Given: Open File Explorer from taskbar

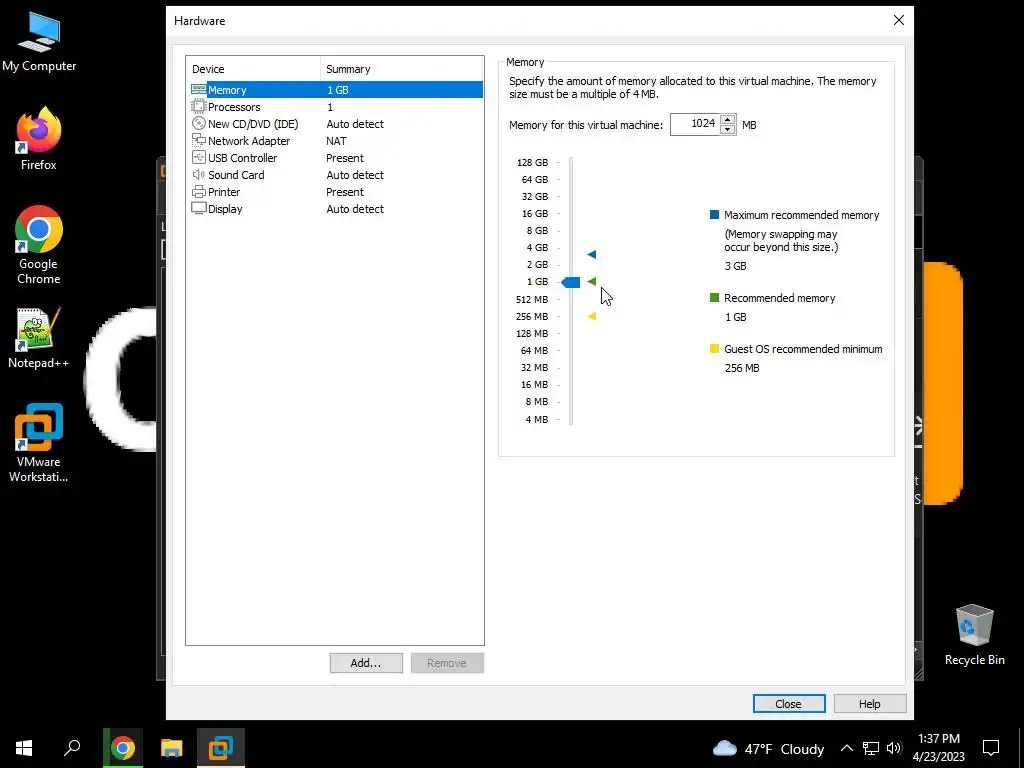Looking at the screenshot, I should tap(171, 748).
